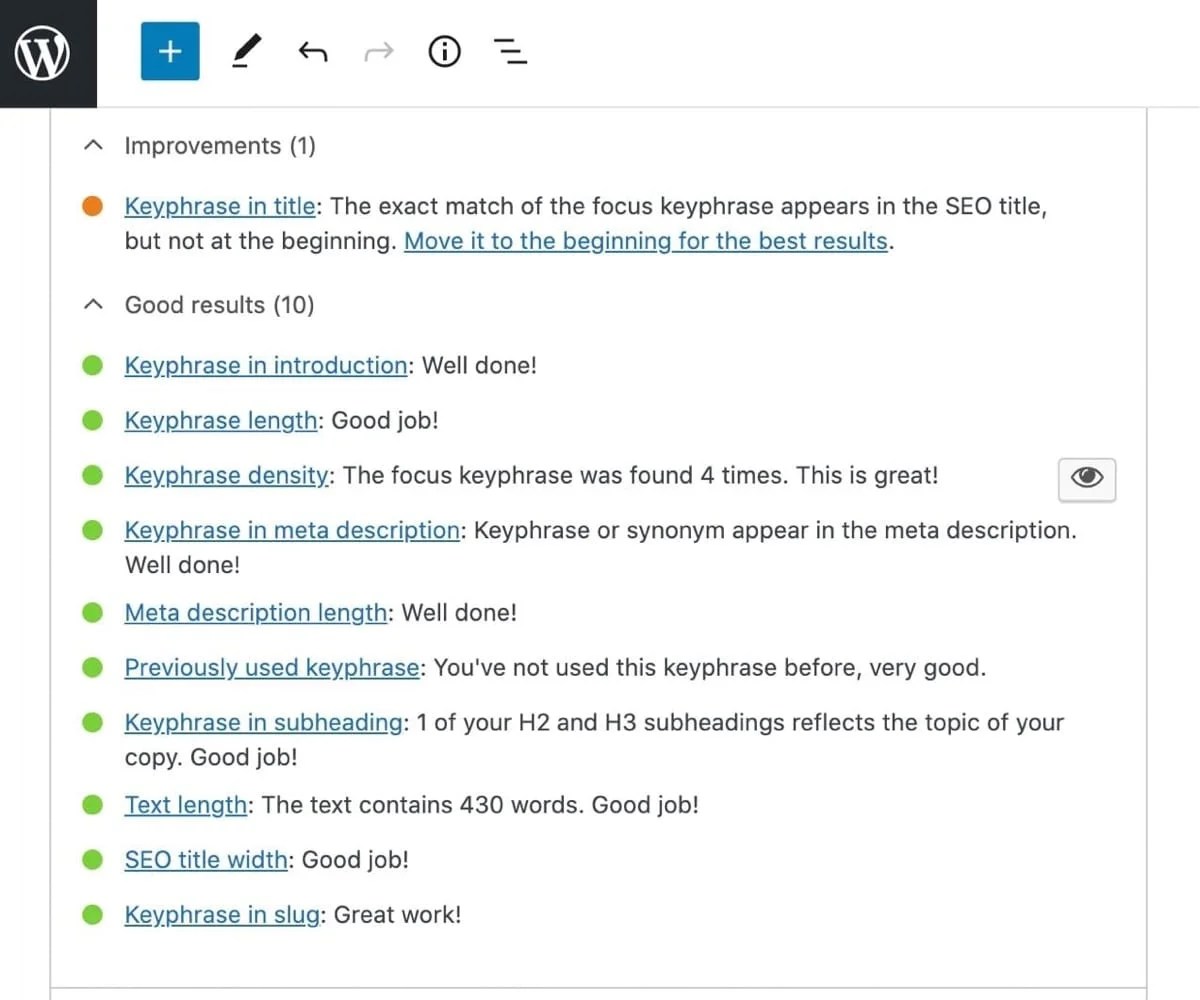This screenshot has height=1000, width=1200.
Task: Open the Keyphrase density details
Action: (x=226, y=475)
